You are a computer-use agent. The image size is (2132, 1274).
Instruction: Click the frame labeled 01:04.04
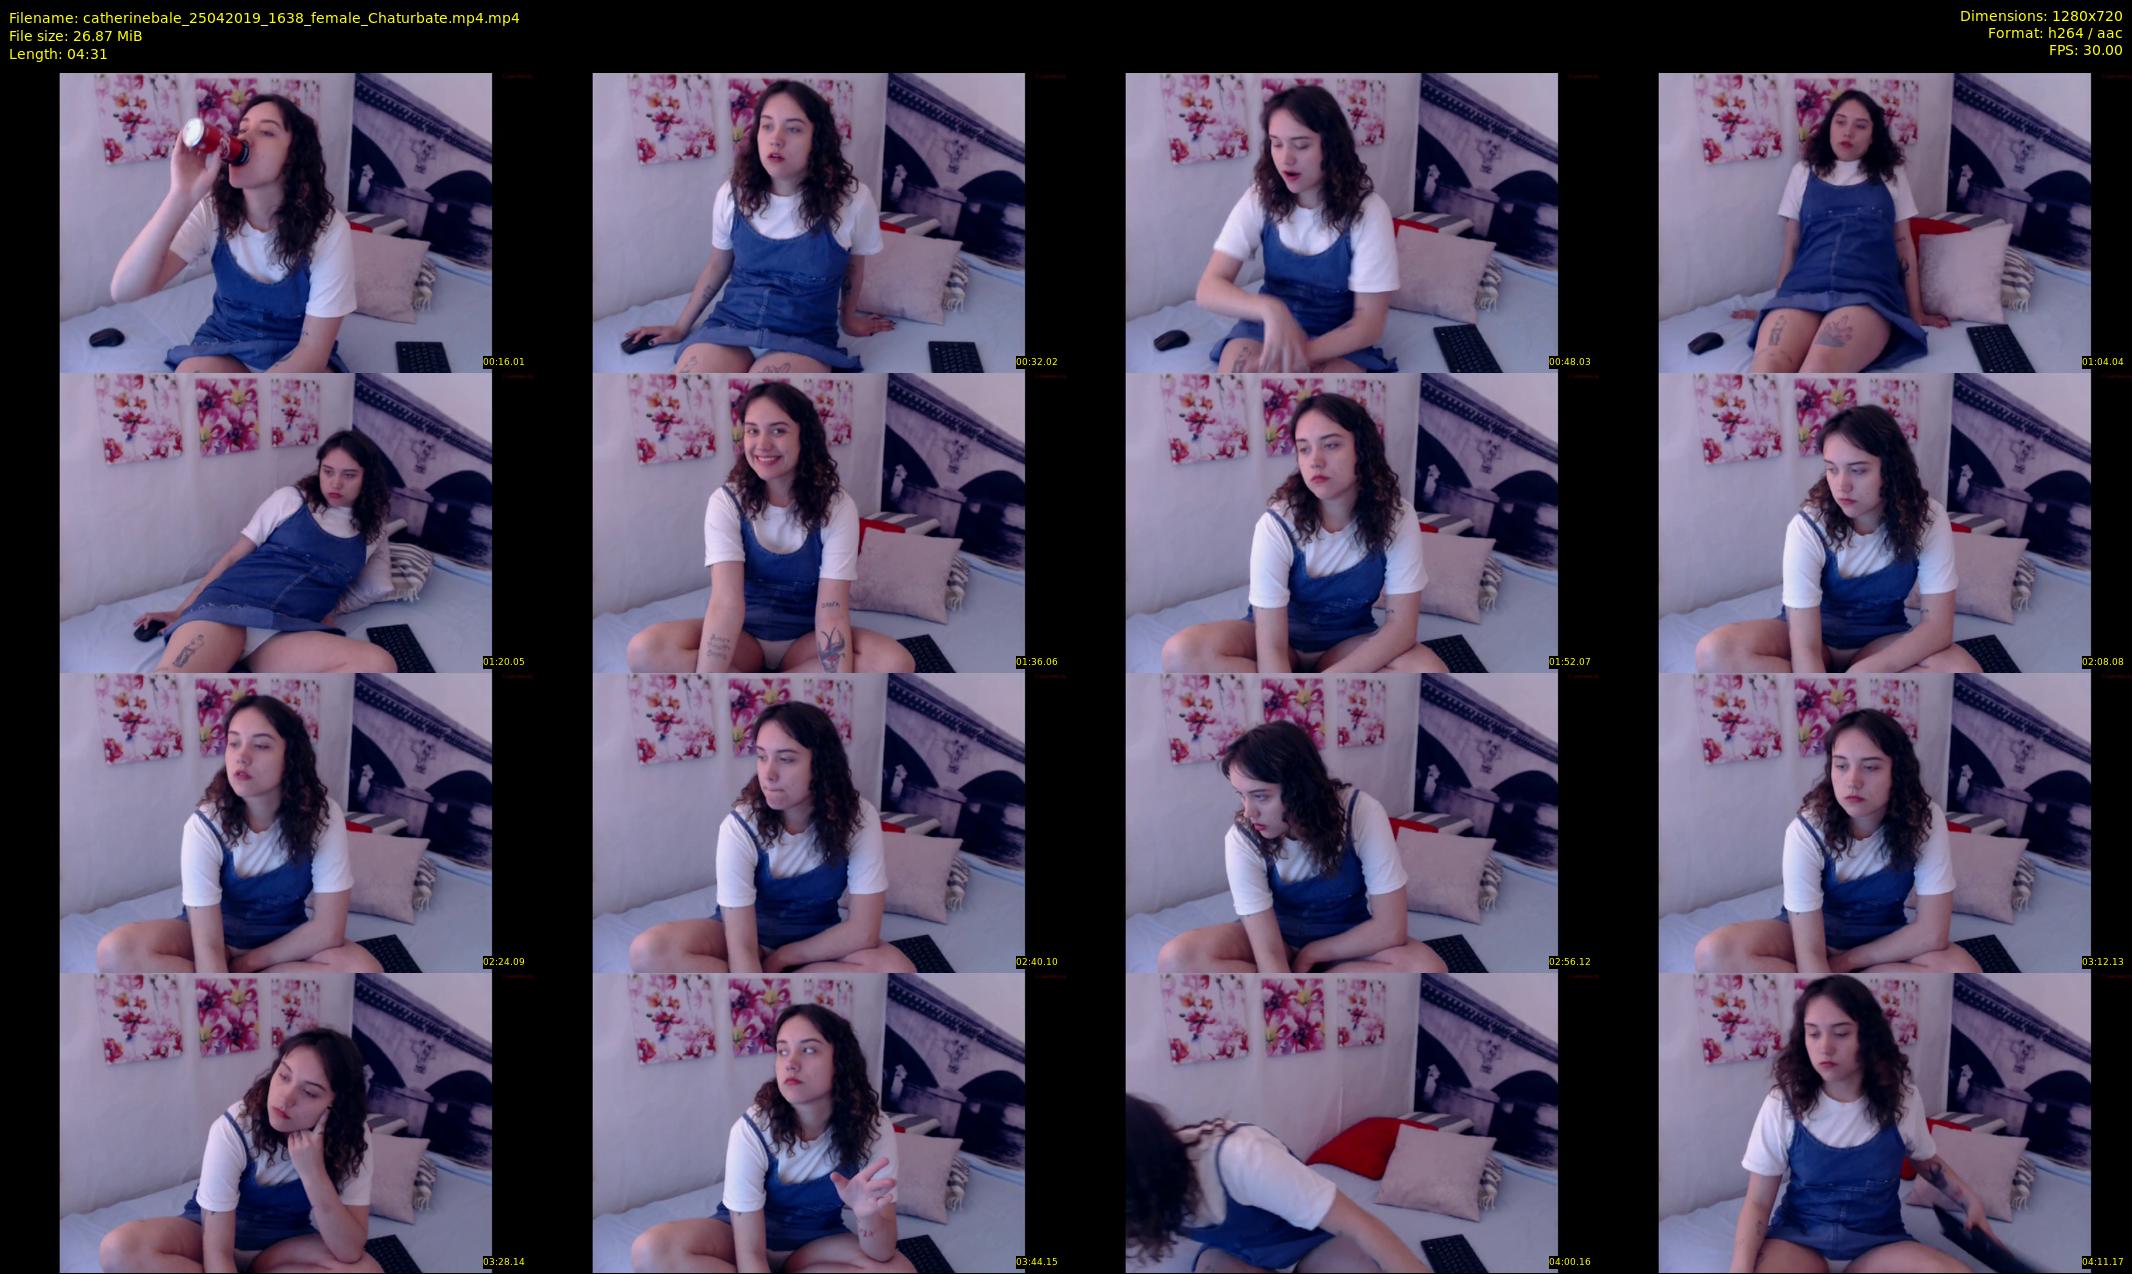[1874, 222]
